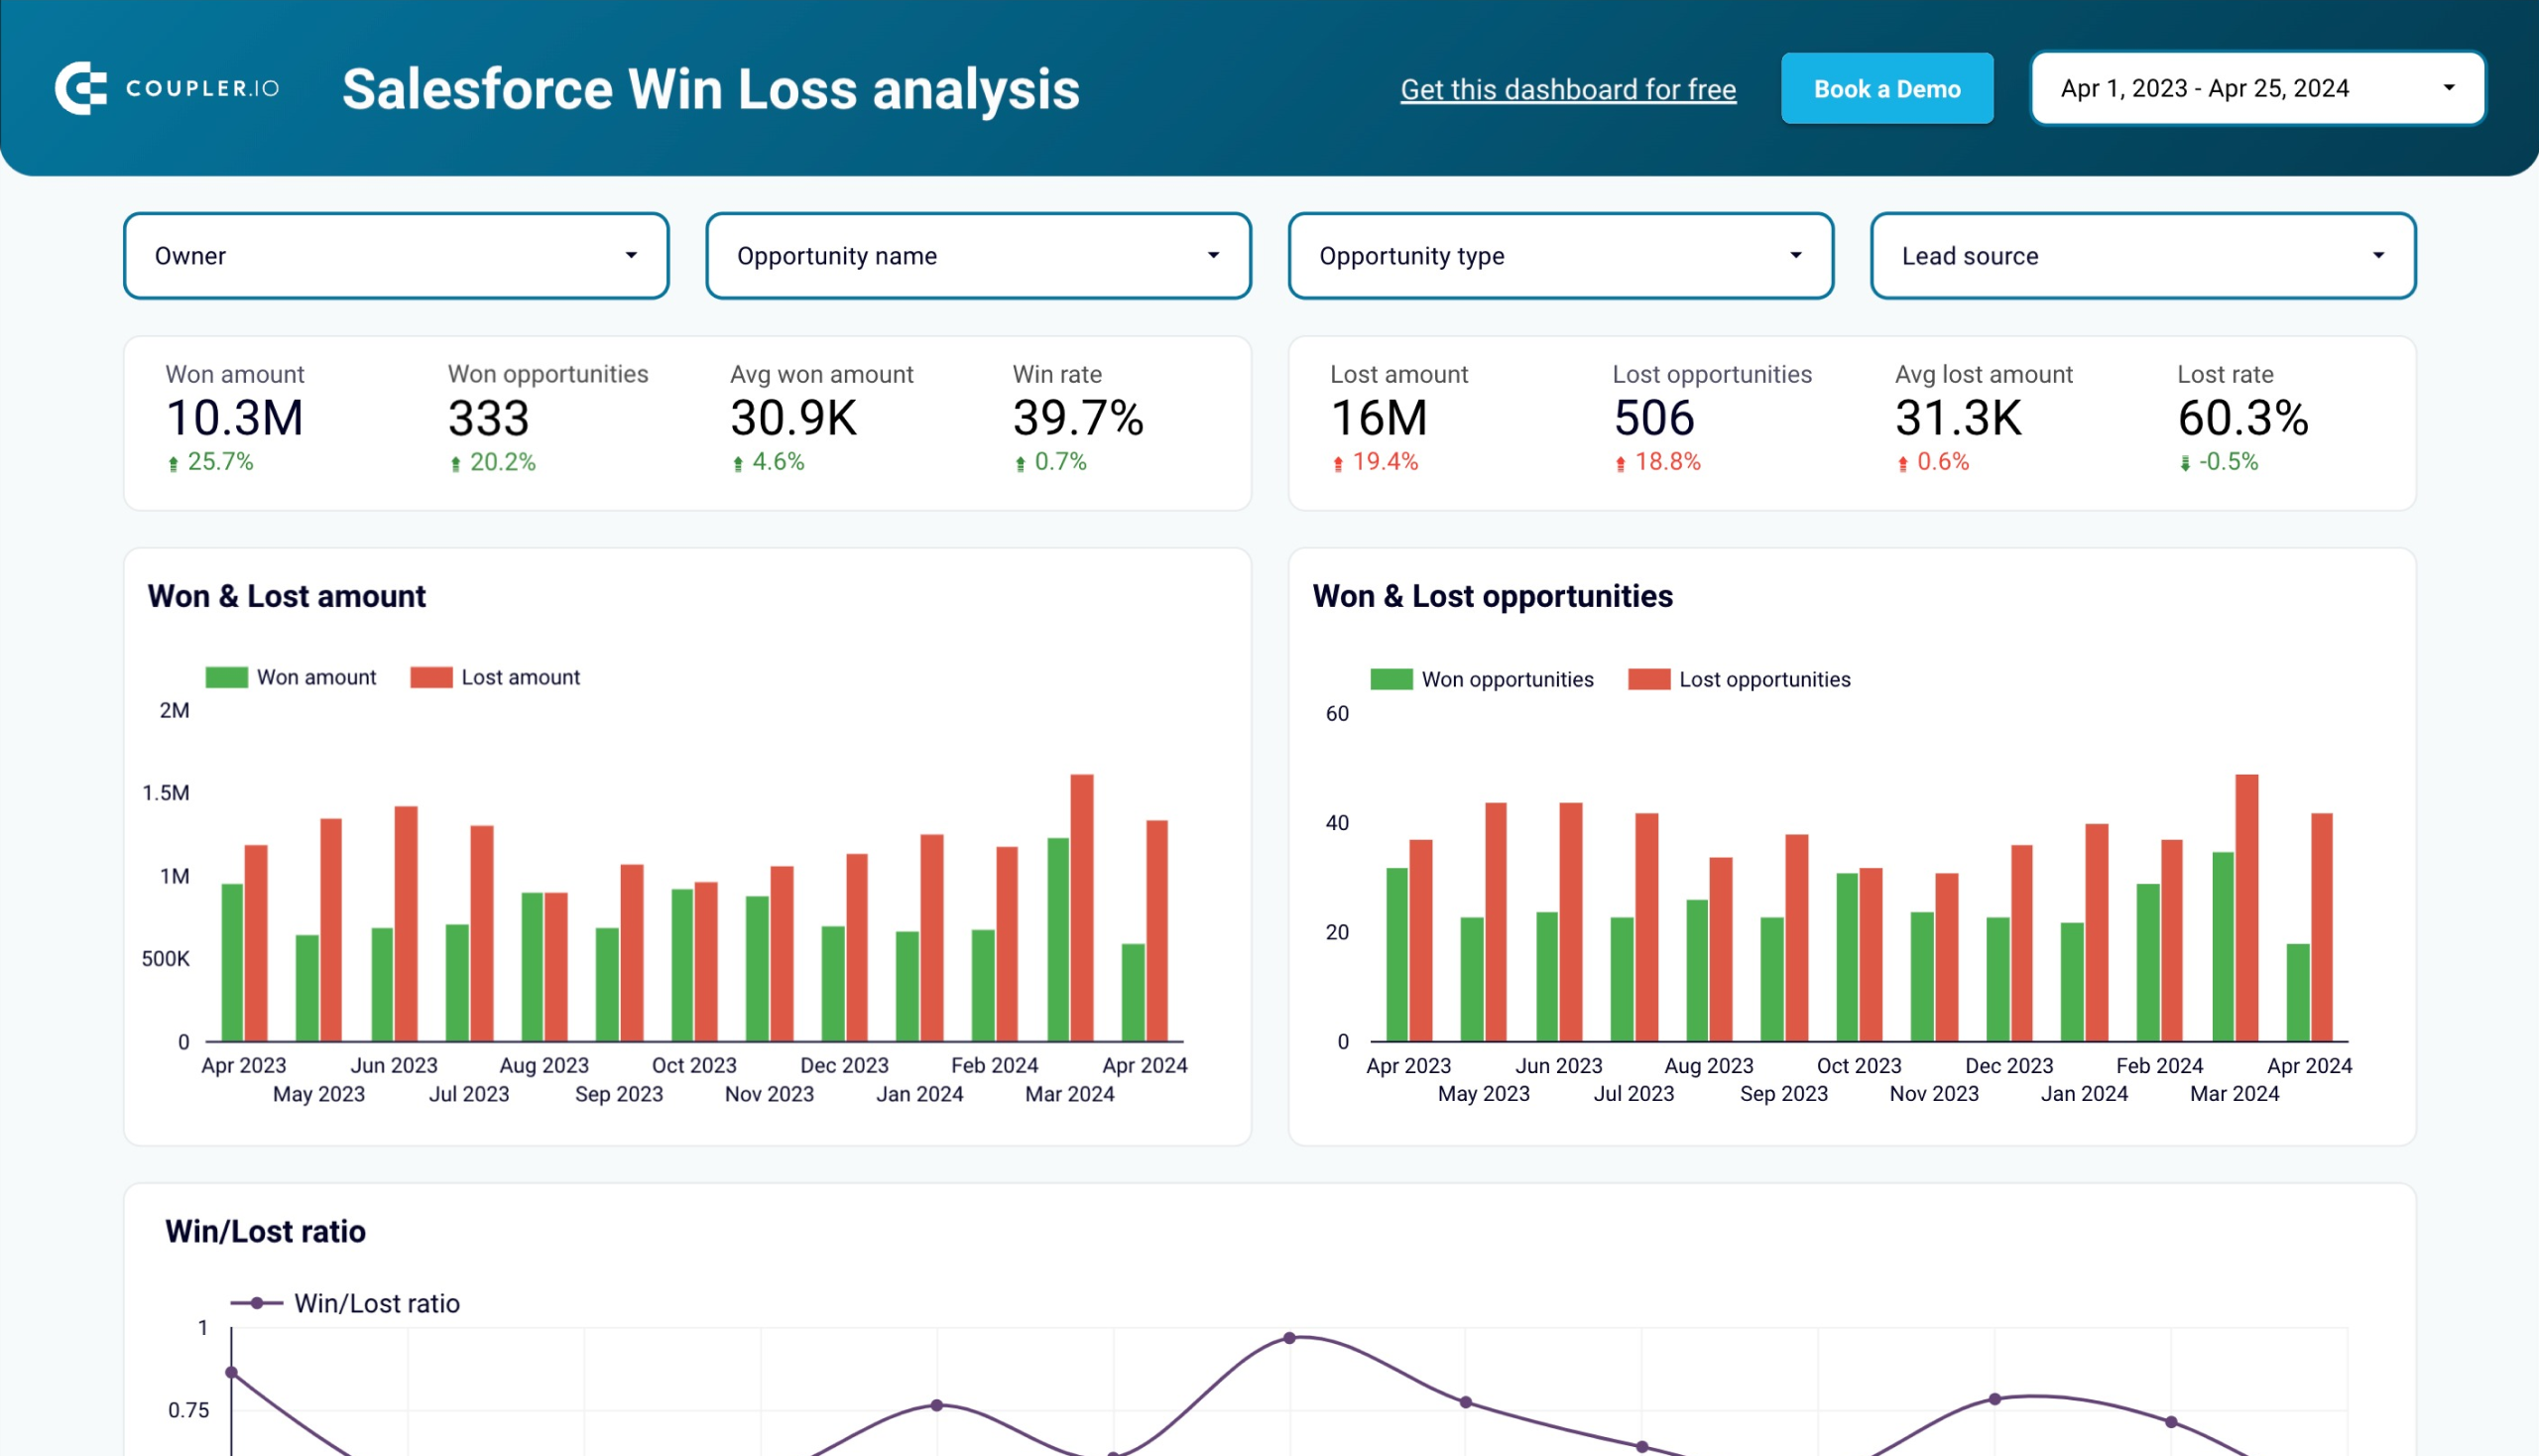Click the Salesforce Win Loss analysis title

click(713, 89)
